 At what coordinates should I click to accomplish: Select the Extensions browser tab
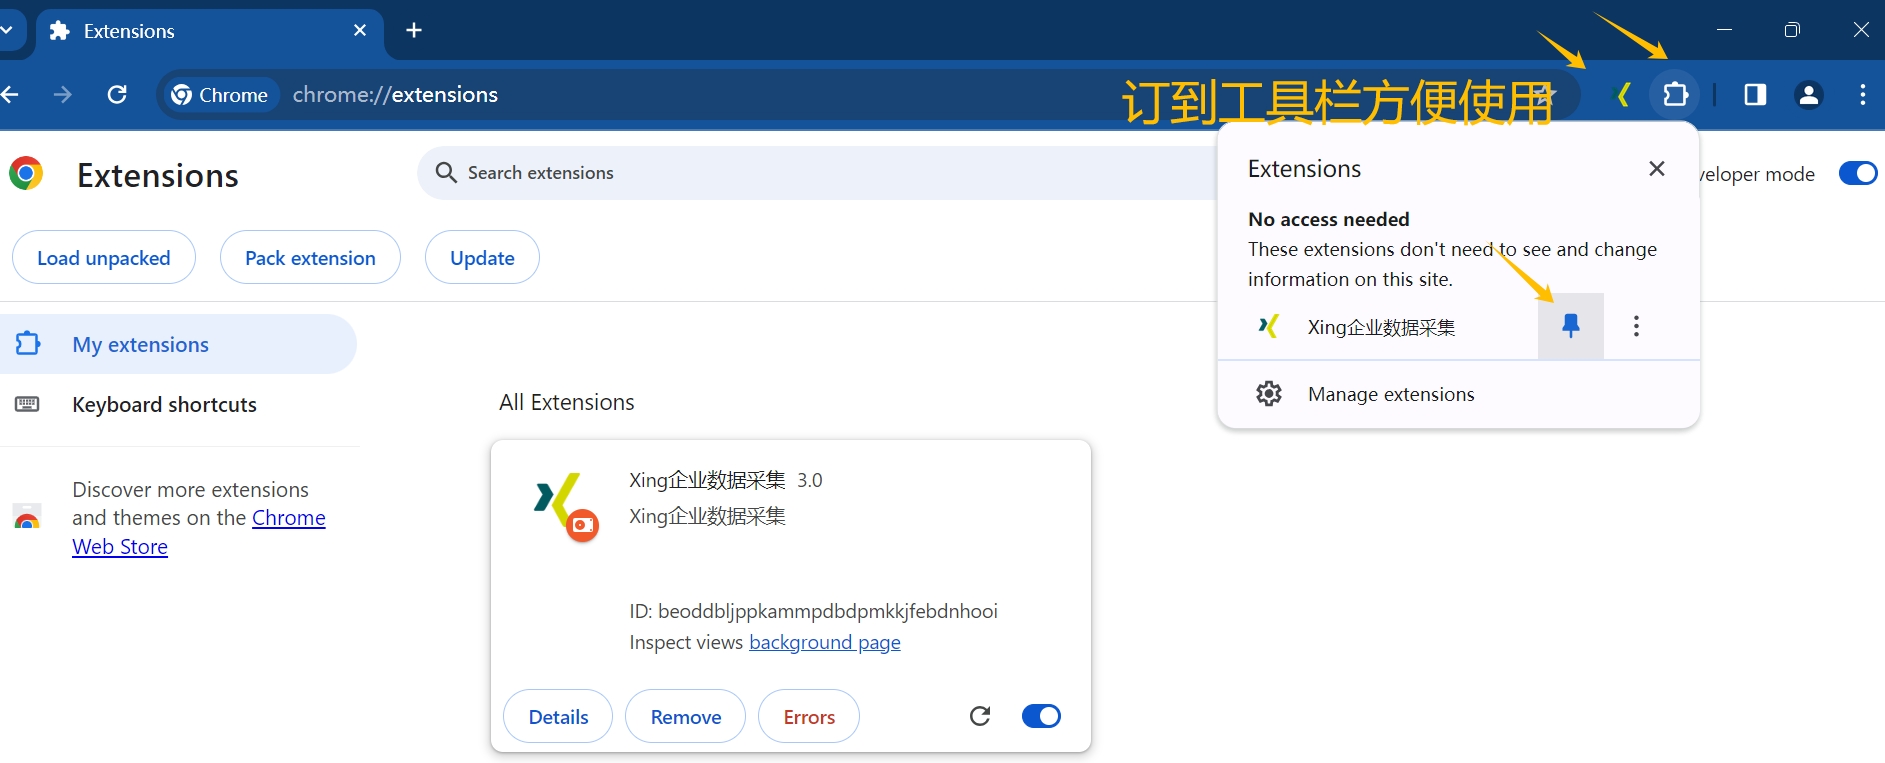point(210,31)
